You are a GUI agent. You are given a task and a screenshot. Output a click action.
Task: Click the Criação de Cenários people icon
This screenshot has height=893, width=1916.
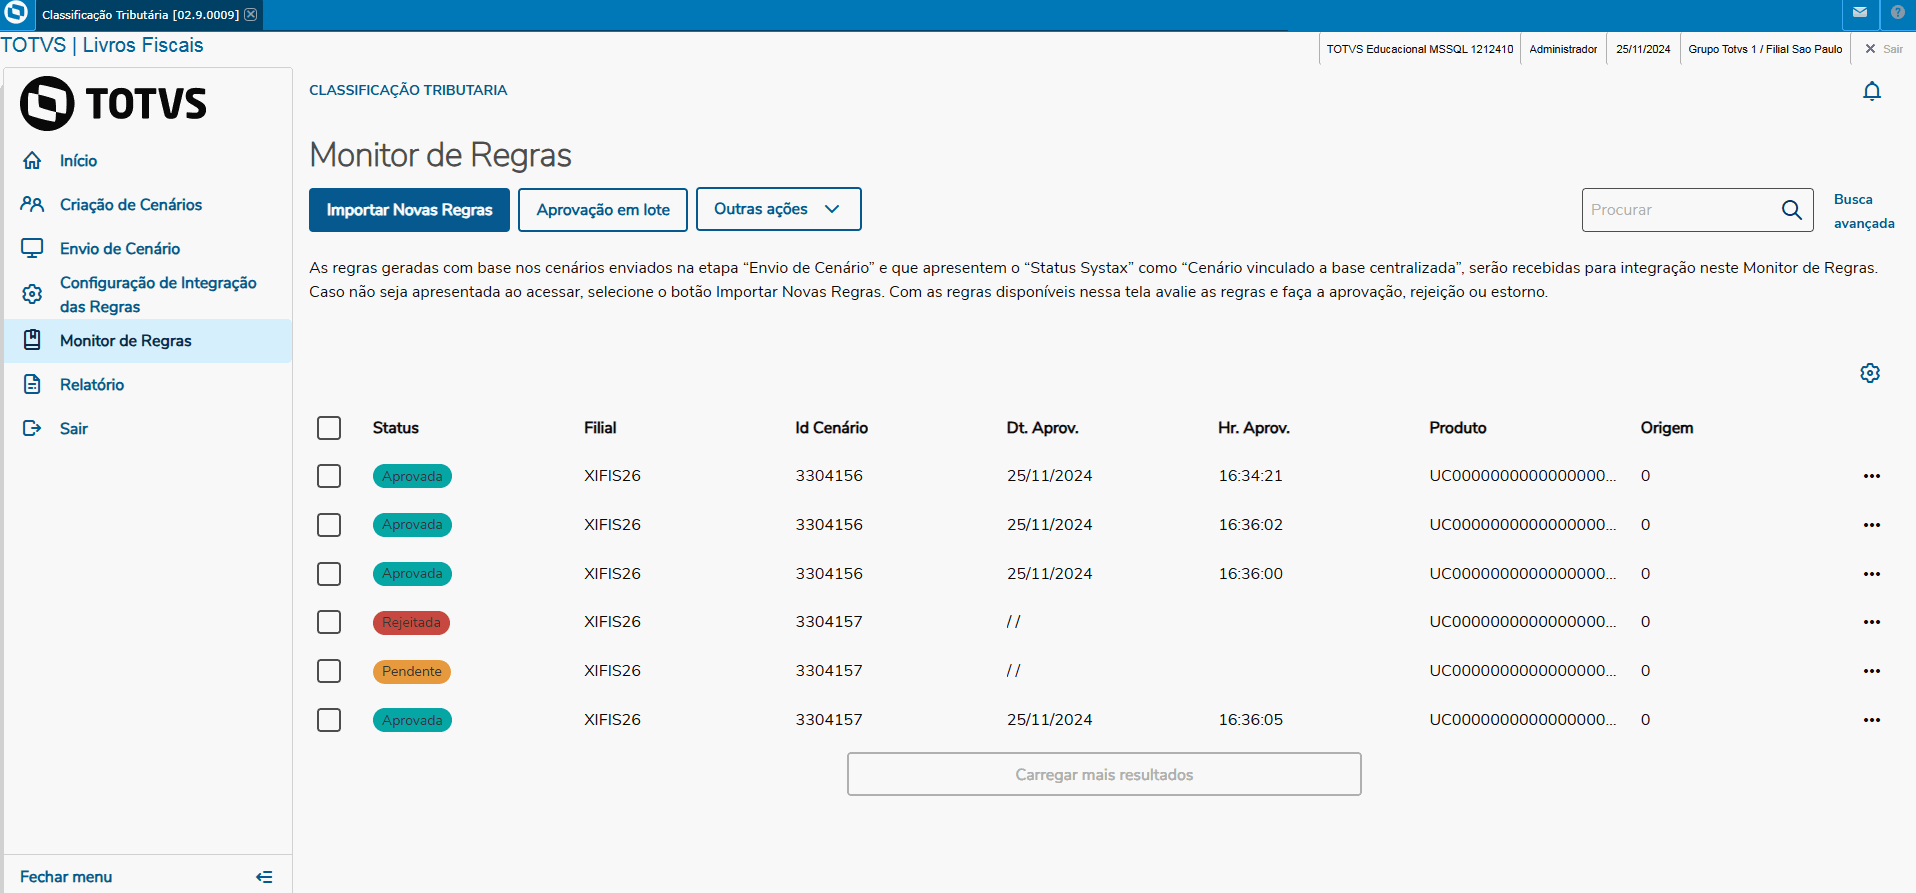point(32,204)
